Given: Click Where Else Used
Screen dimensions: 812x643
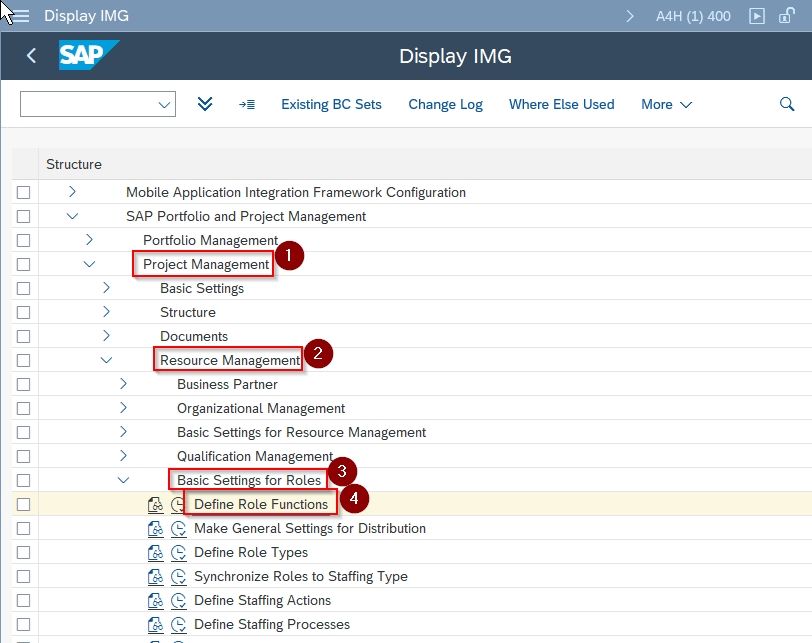Looking at the screenshot, I should (561, 105).
